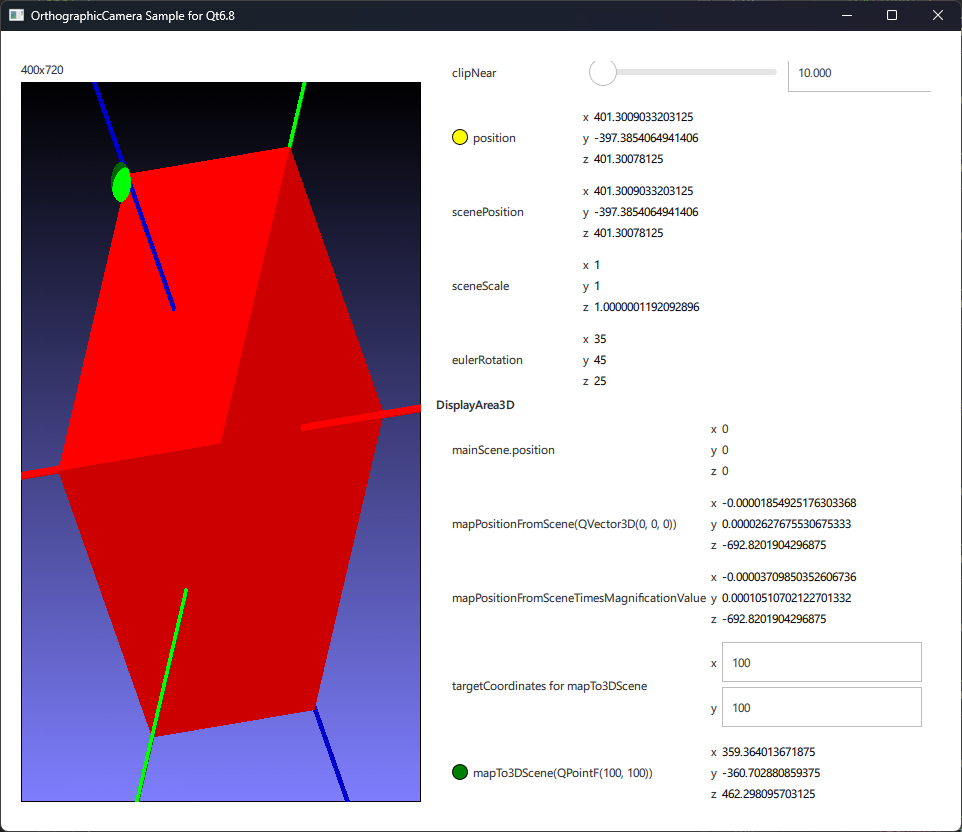Click value -0.00003709850352606736
962x832 pixels.
point(789,577)
